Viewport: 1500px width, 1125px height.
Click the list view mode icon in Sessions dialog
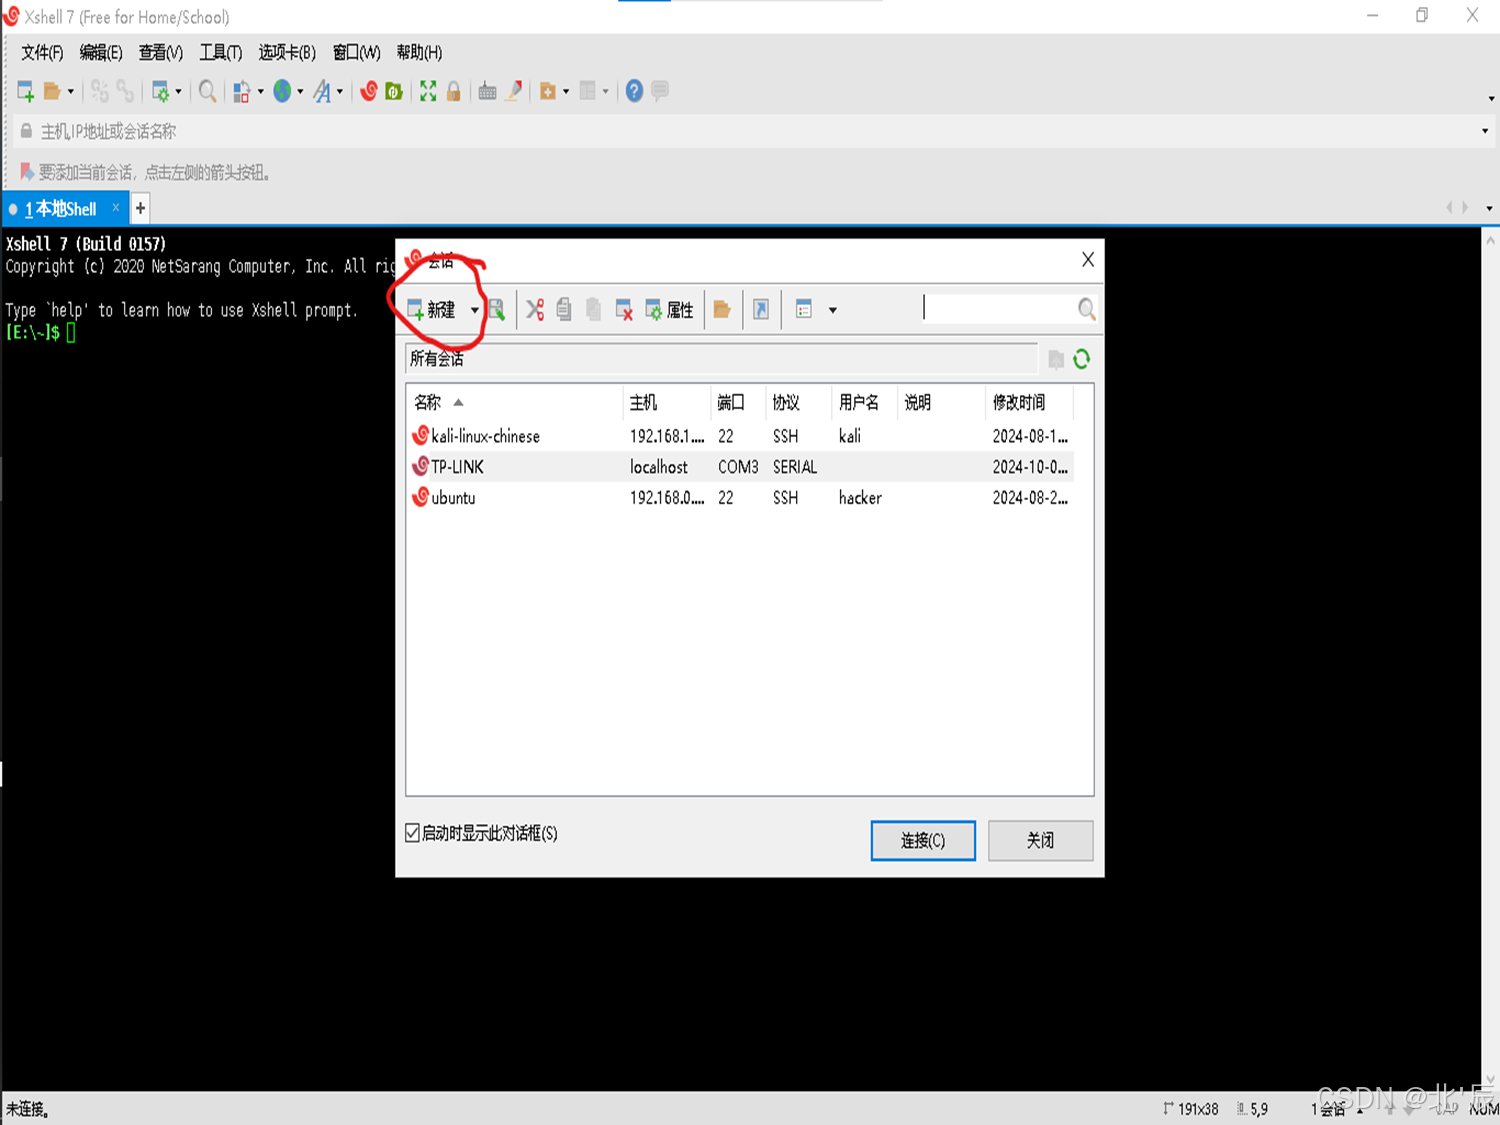coord(804,310)
